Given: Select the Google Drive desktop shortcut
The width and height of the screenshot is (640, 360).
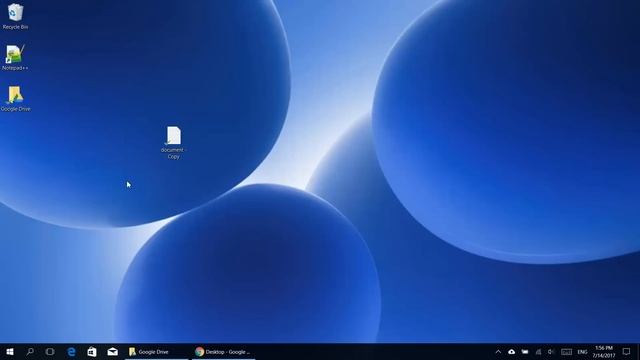Looking at the screenshot, I should pos(15,98).
